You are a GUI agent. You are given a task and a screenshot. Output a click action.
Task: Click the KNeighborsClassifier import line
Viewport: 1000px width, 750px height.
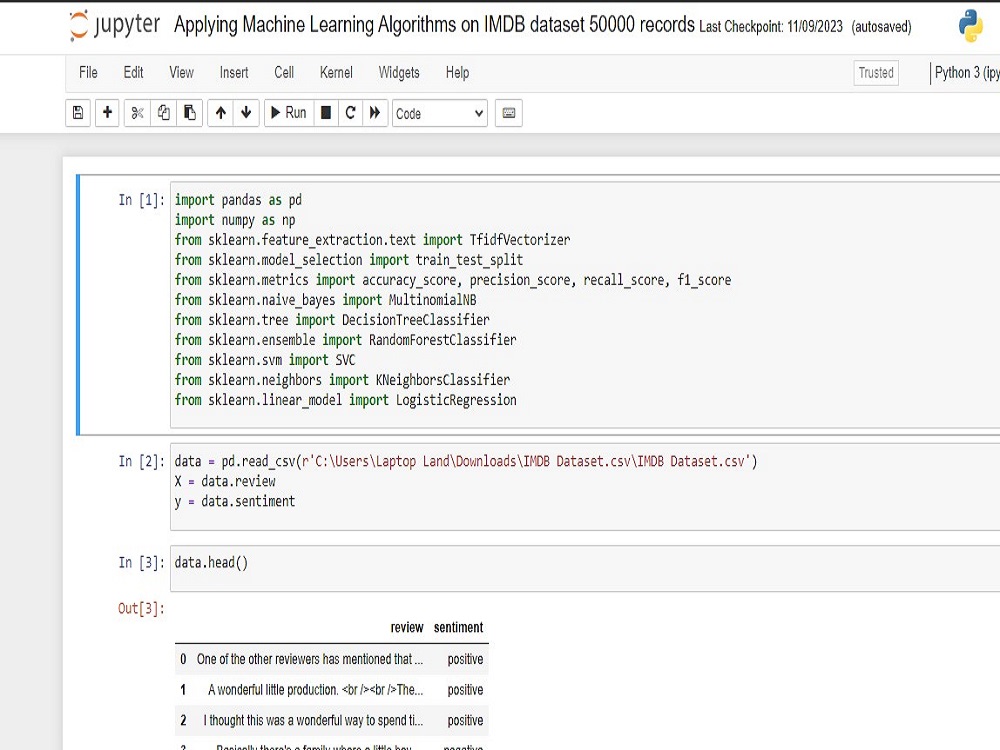342,380
